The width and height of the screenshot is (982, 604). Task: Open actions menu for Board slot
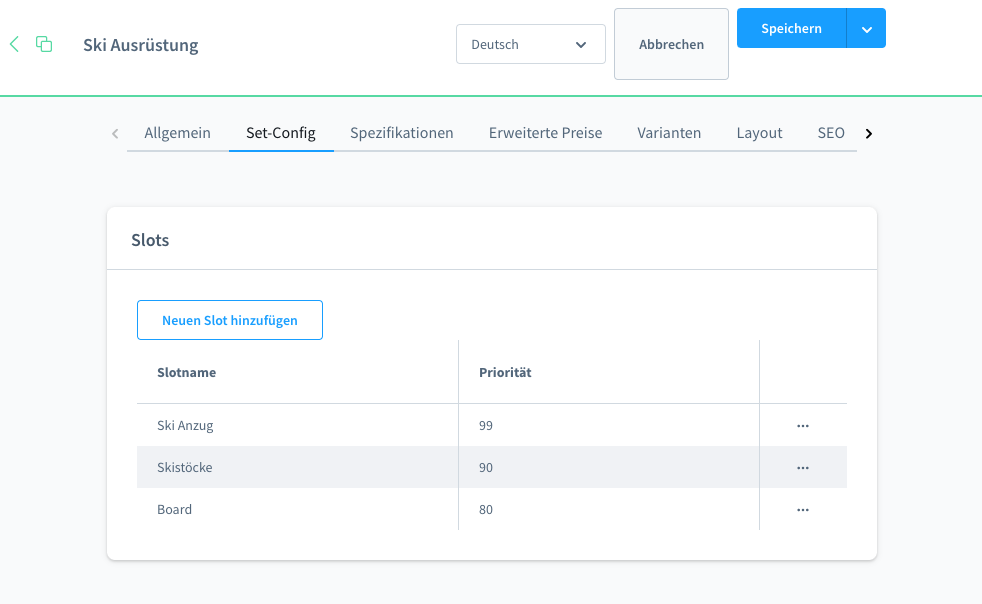(803, 509)
